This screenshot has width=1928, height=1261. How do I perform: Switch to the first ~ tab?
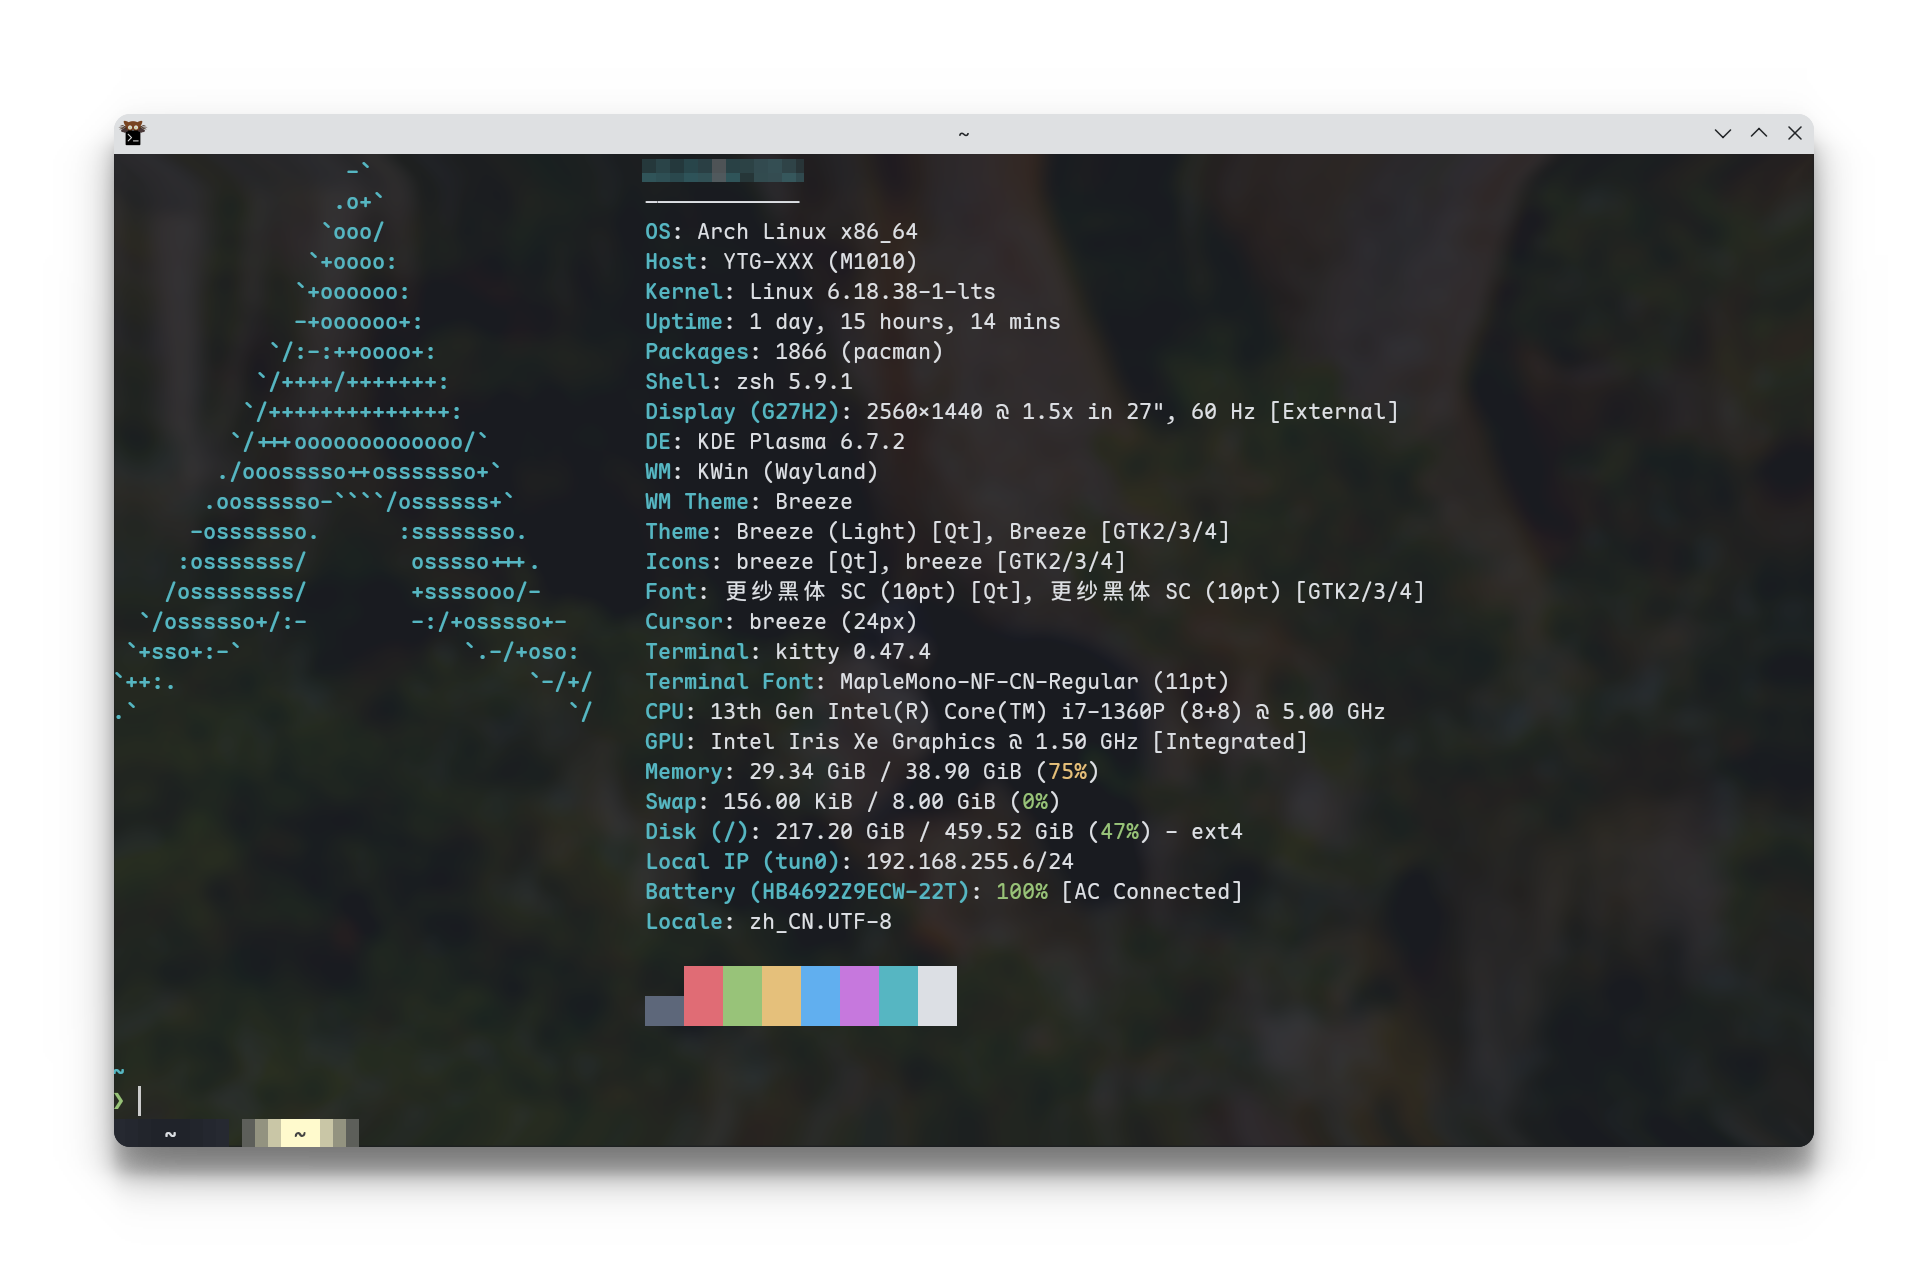pos(171,1134)
